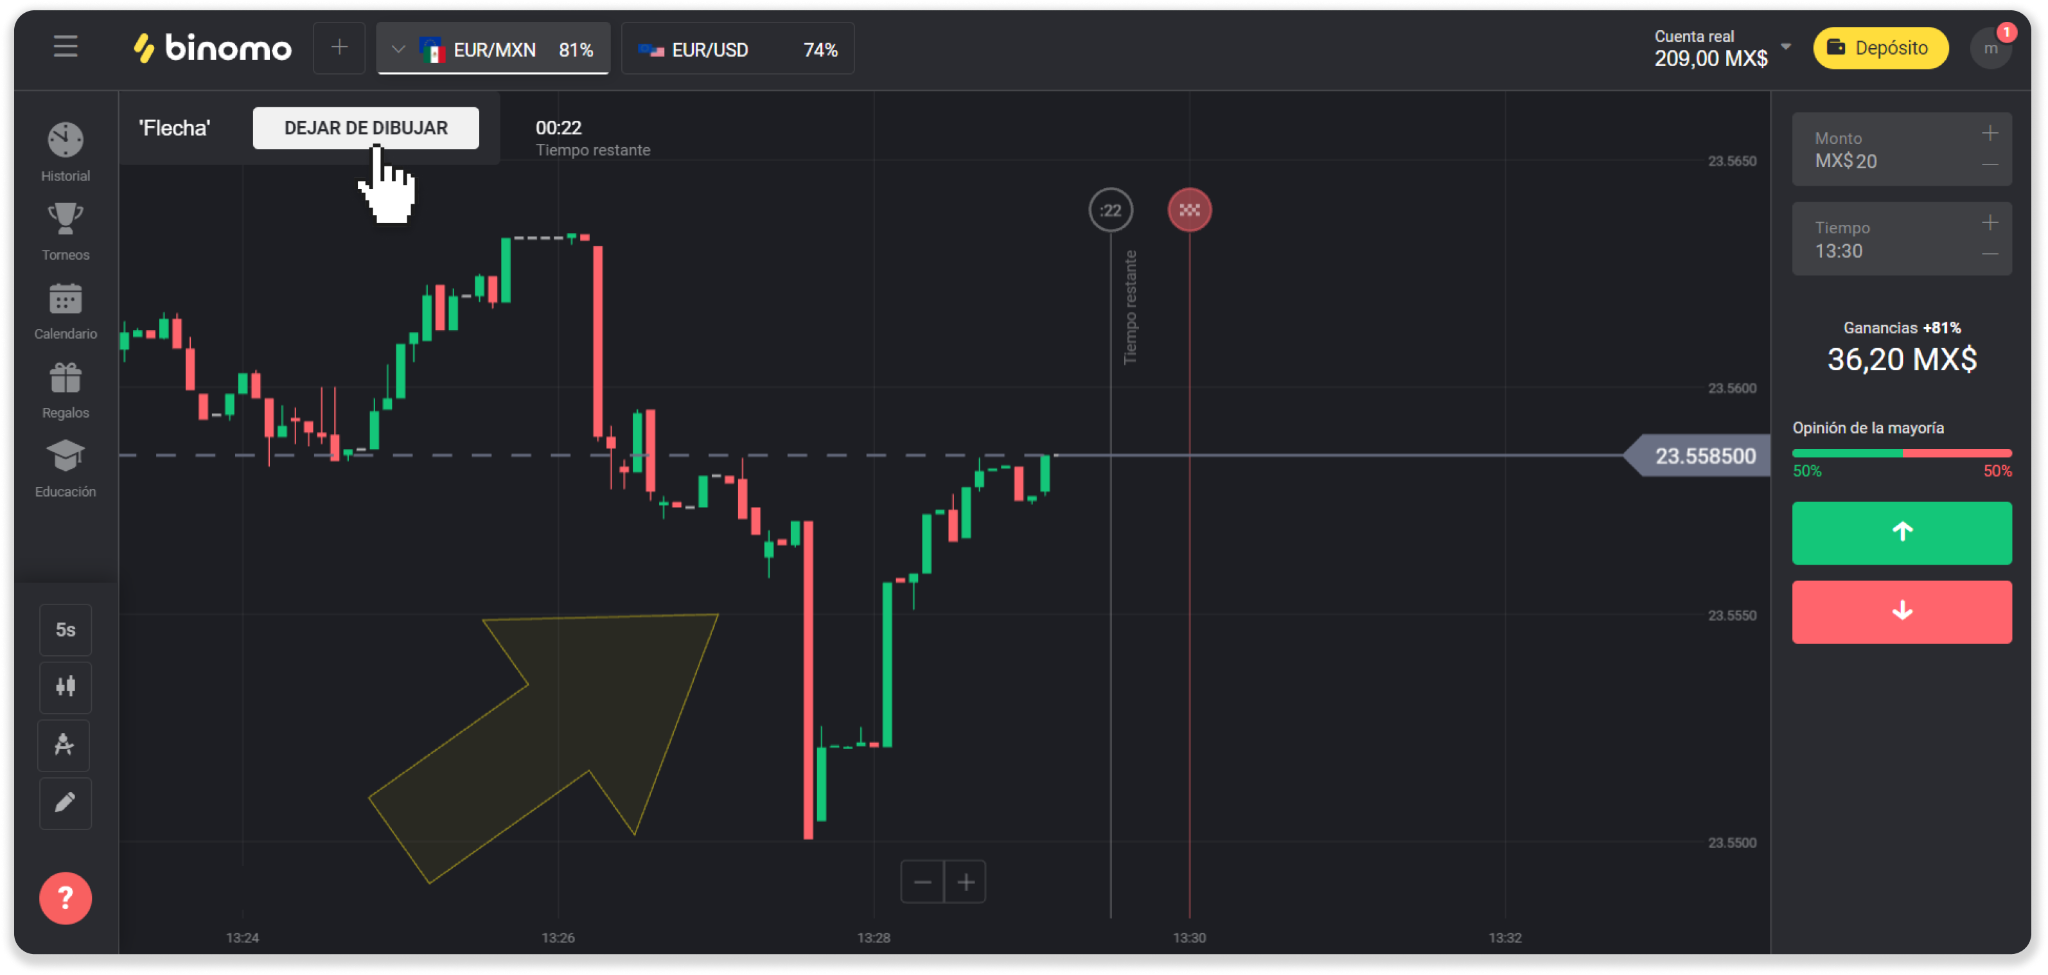Screen dimensions: 2048x975
Task: Increase the Monto amount with plus
Action: click(x=1990, y=134)
